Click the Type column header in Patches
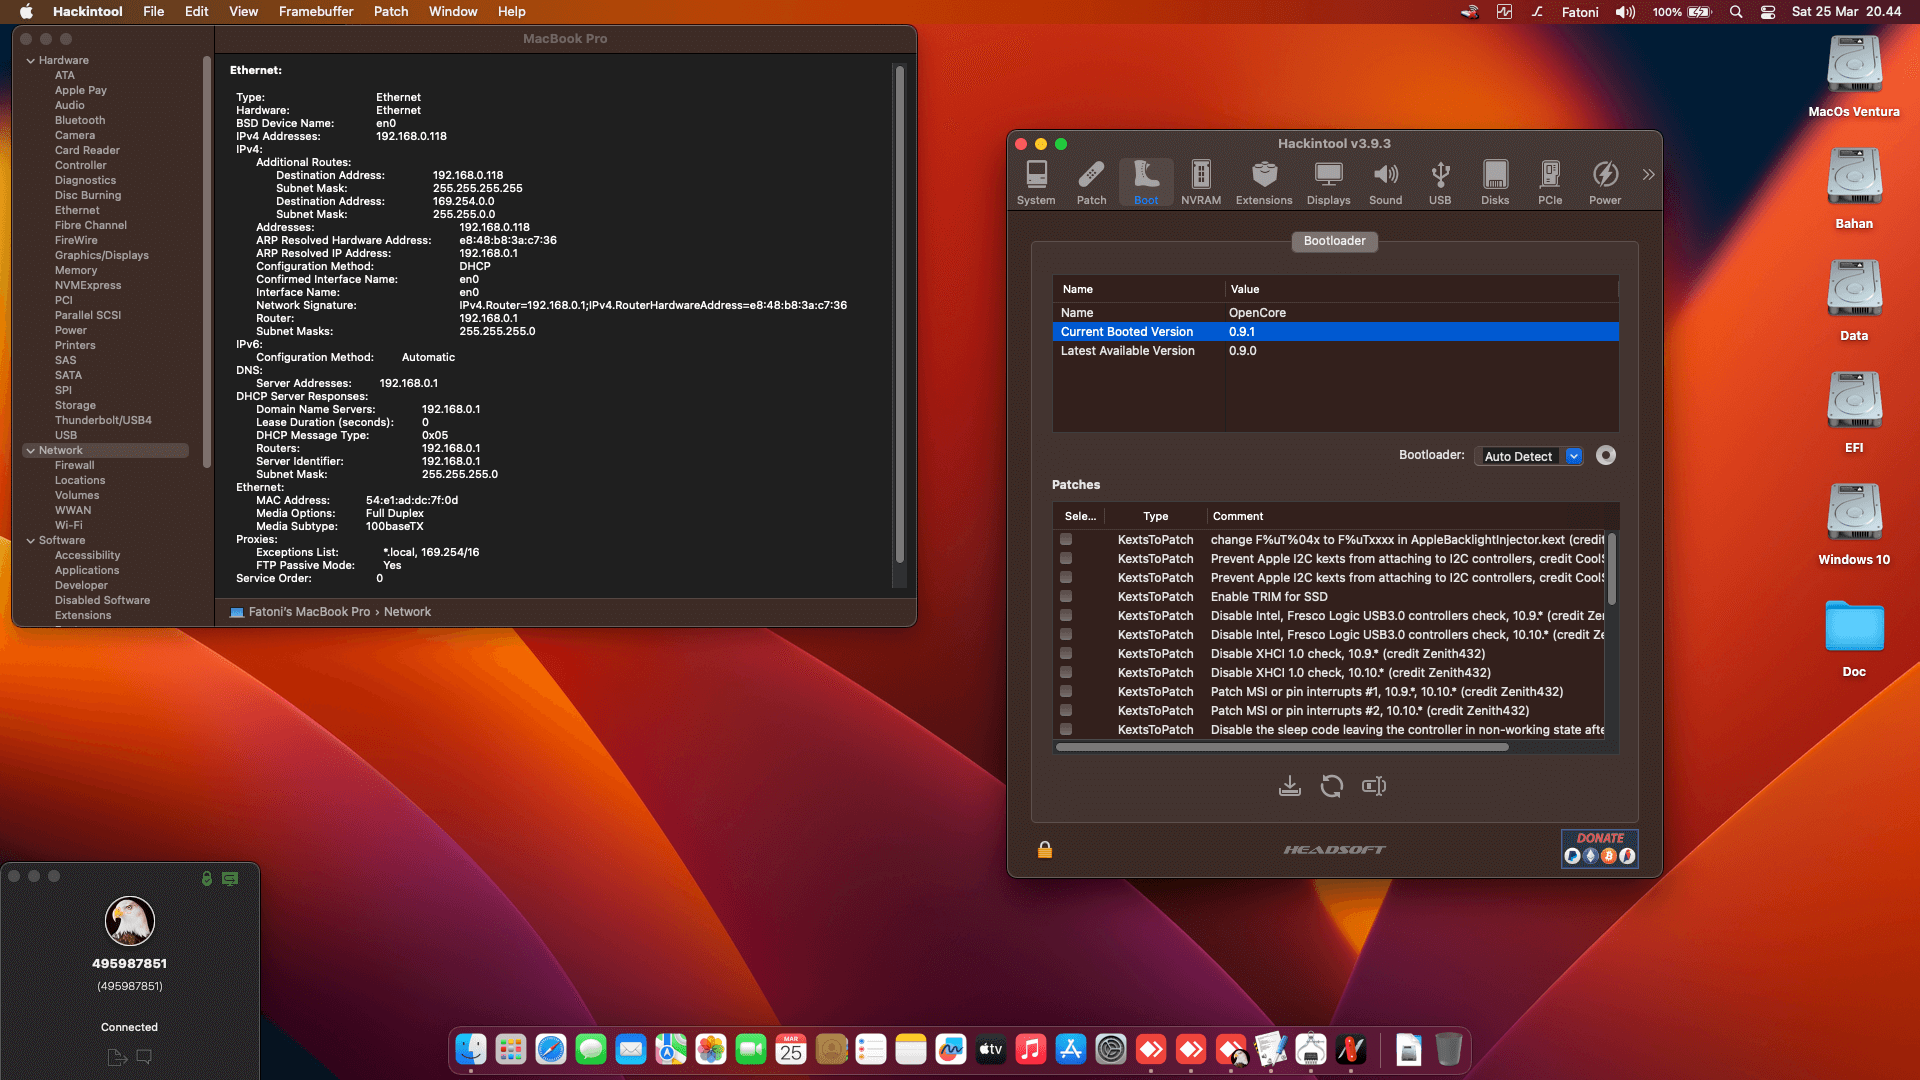The height and width of the screenshot is (1080, 1920). click(x=1155, y=516)
